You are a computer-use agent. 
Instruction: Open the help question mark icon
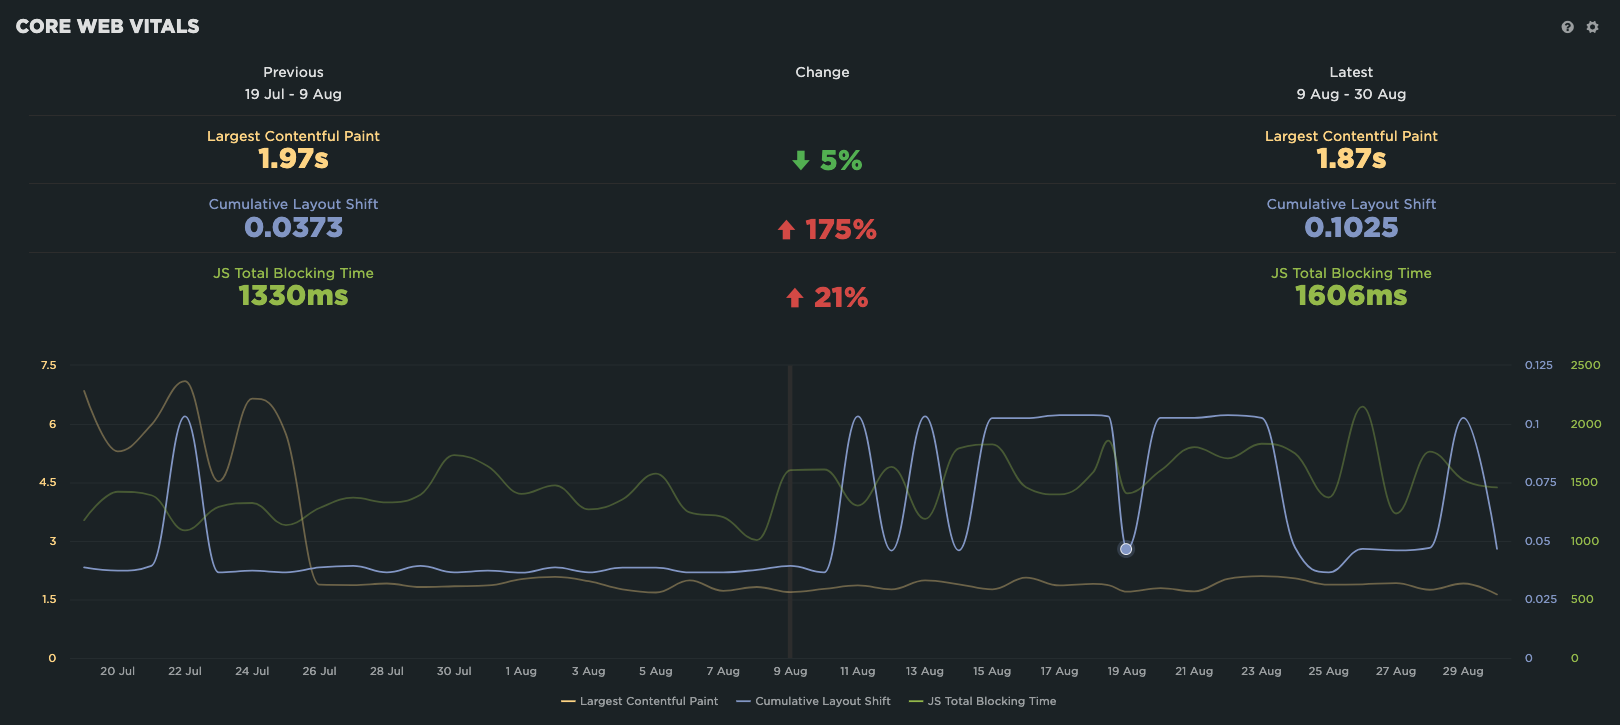click(1567, 27)
